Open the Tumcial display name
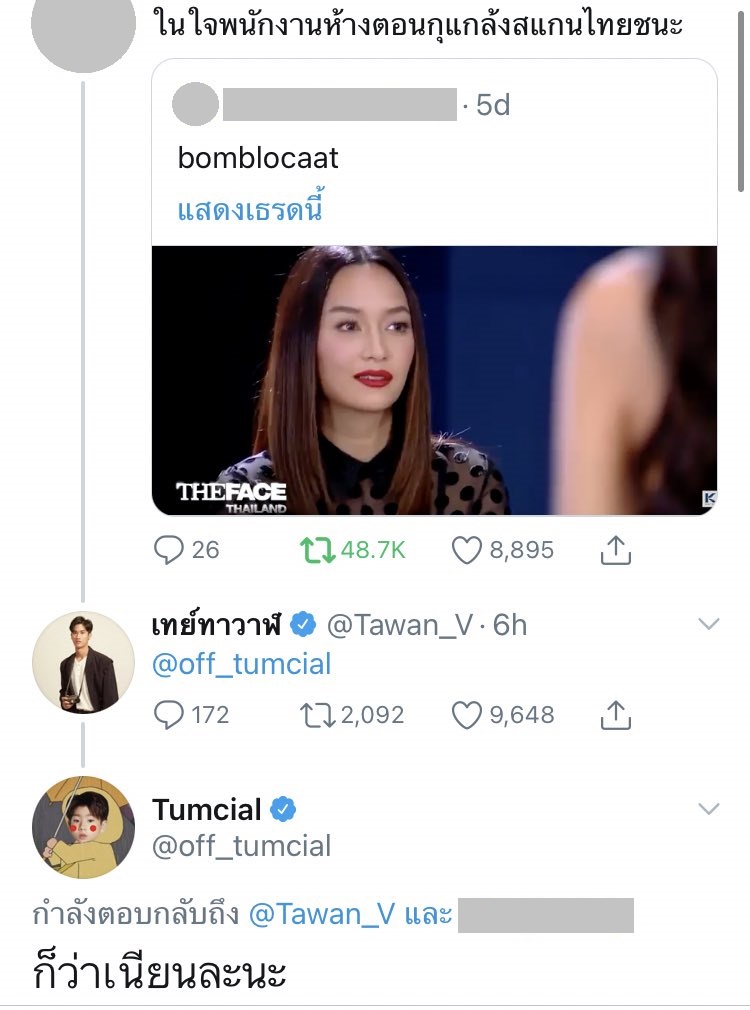Viewport: 750px width, 1010px height. pos(206,809)
